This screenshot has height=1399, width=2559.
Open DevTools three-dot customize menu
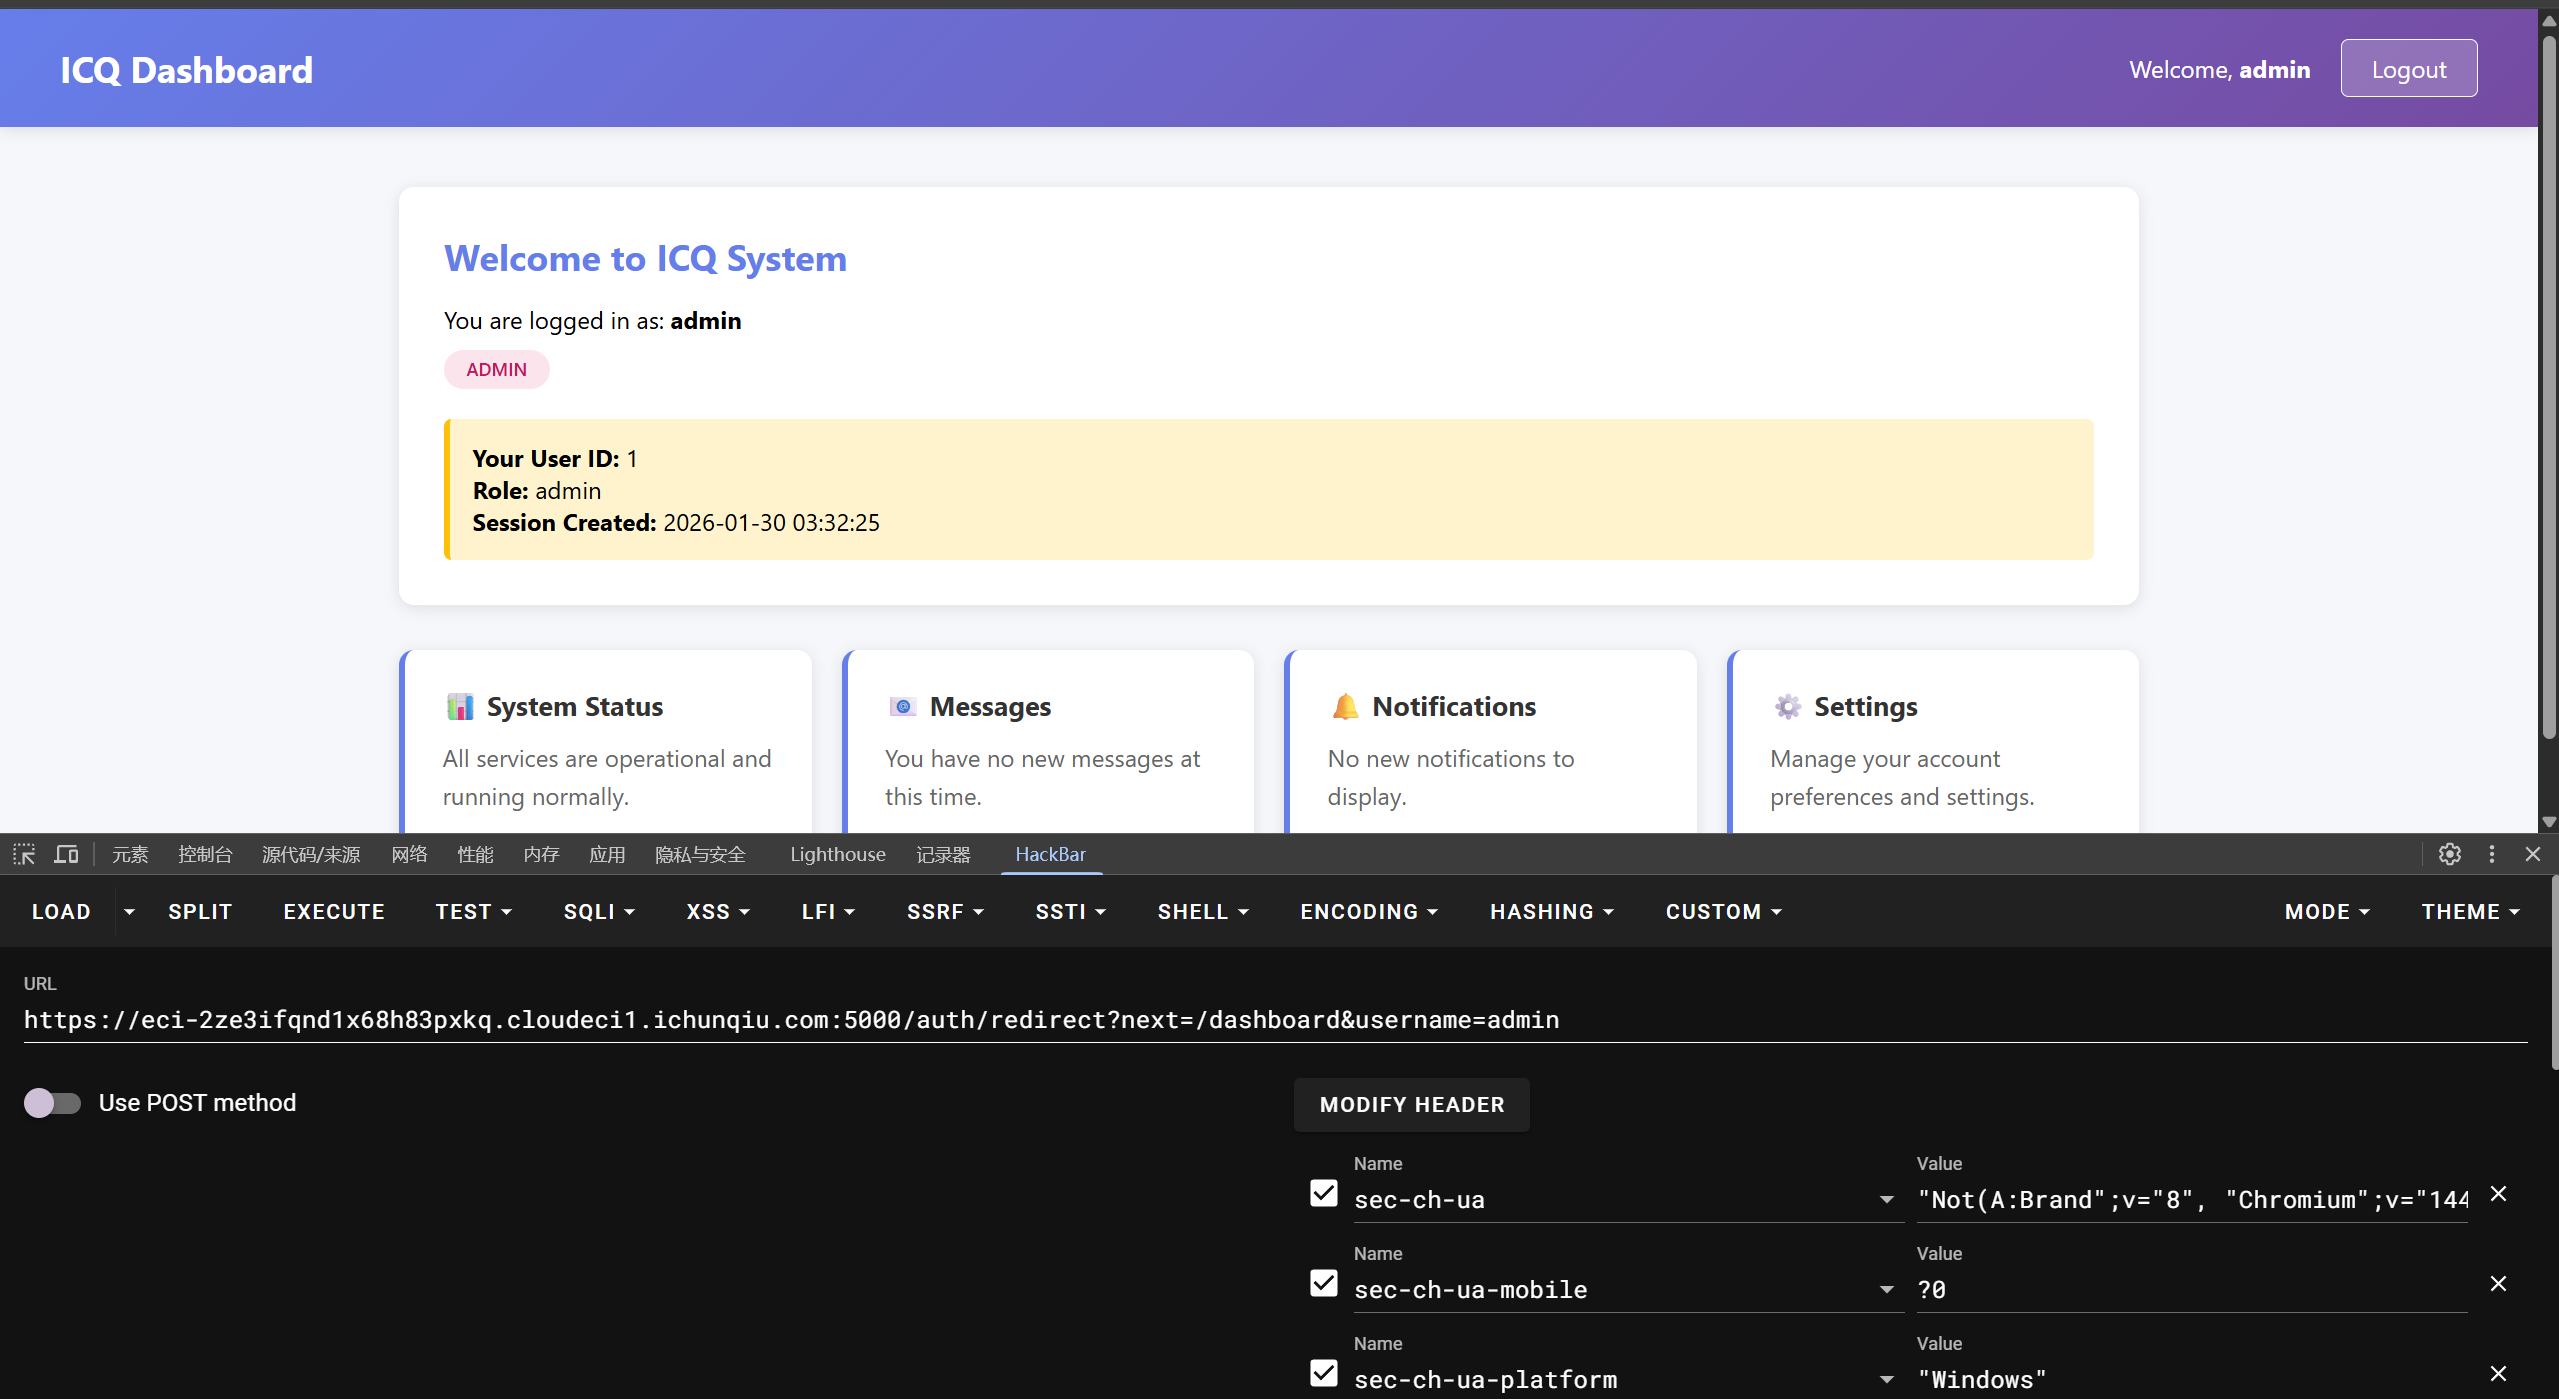click(x=2491, y=854)
